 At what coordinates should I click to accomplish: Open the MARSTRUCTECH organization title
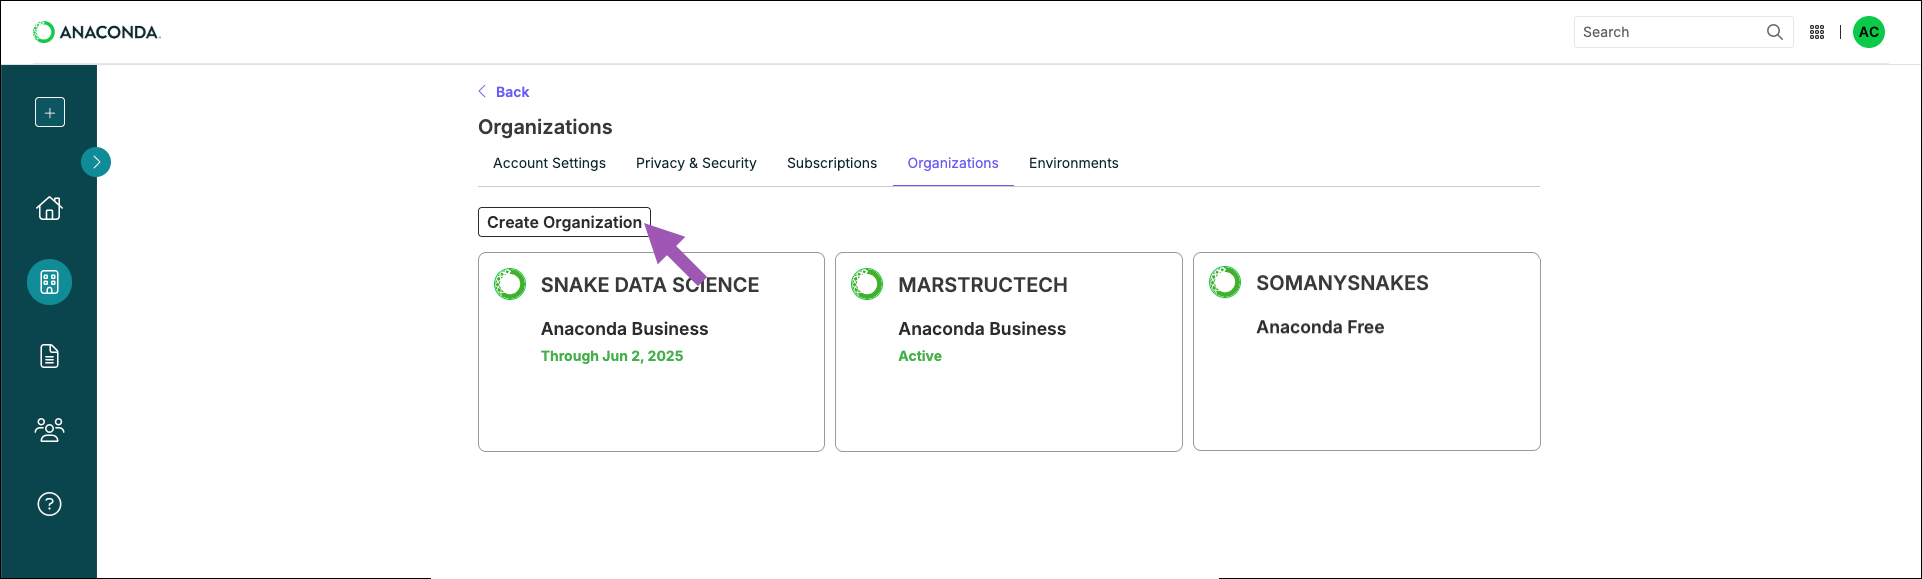coord(983,285)
